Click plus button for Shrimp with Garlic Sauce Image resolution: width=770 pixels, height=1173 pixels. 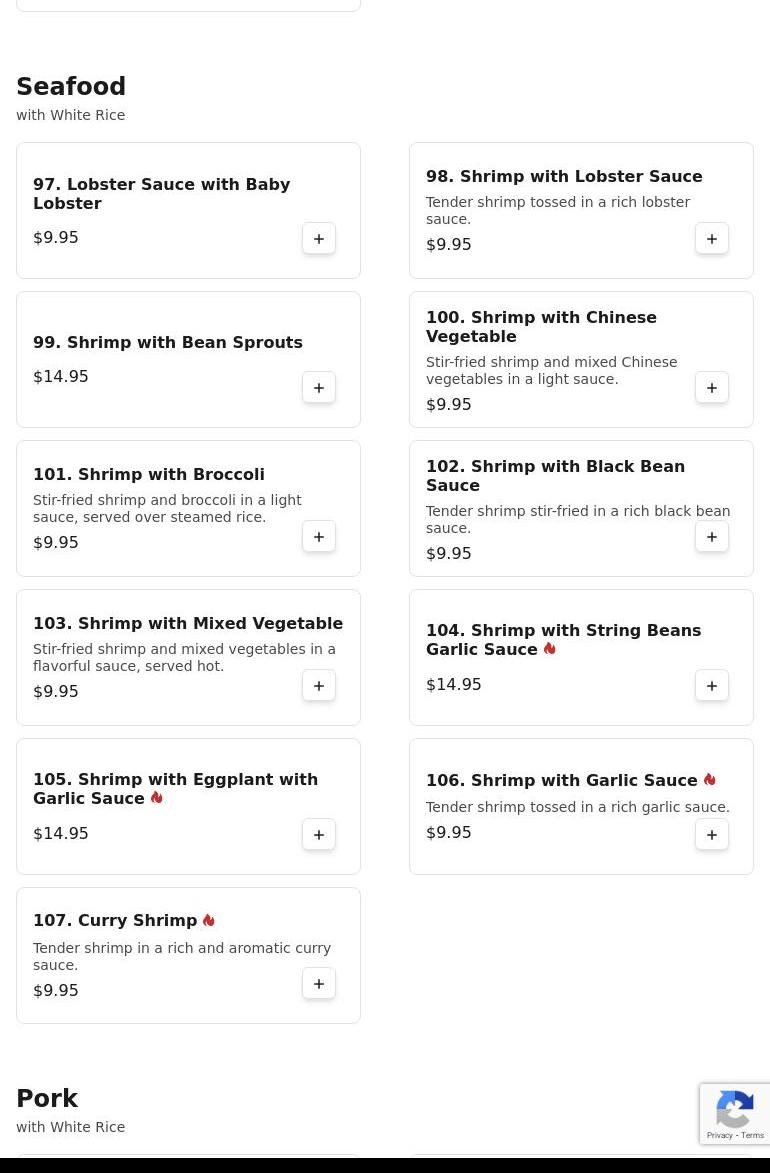tap(712, 835)
